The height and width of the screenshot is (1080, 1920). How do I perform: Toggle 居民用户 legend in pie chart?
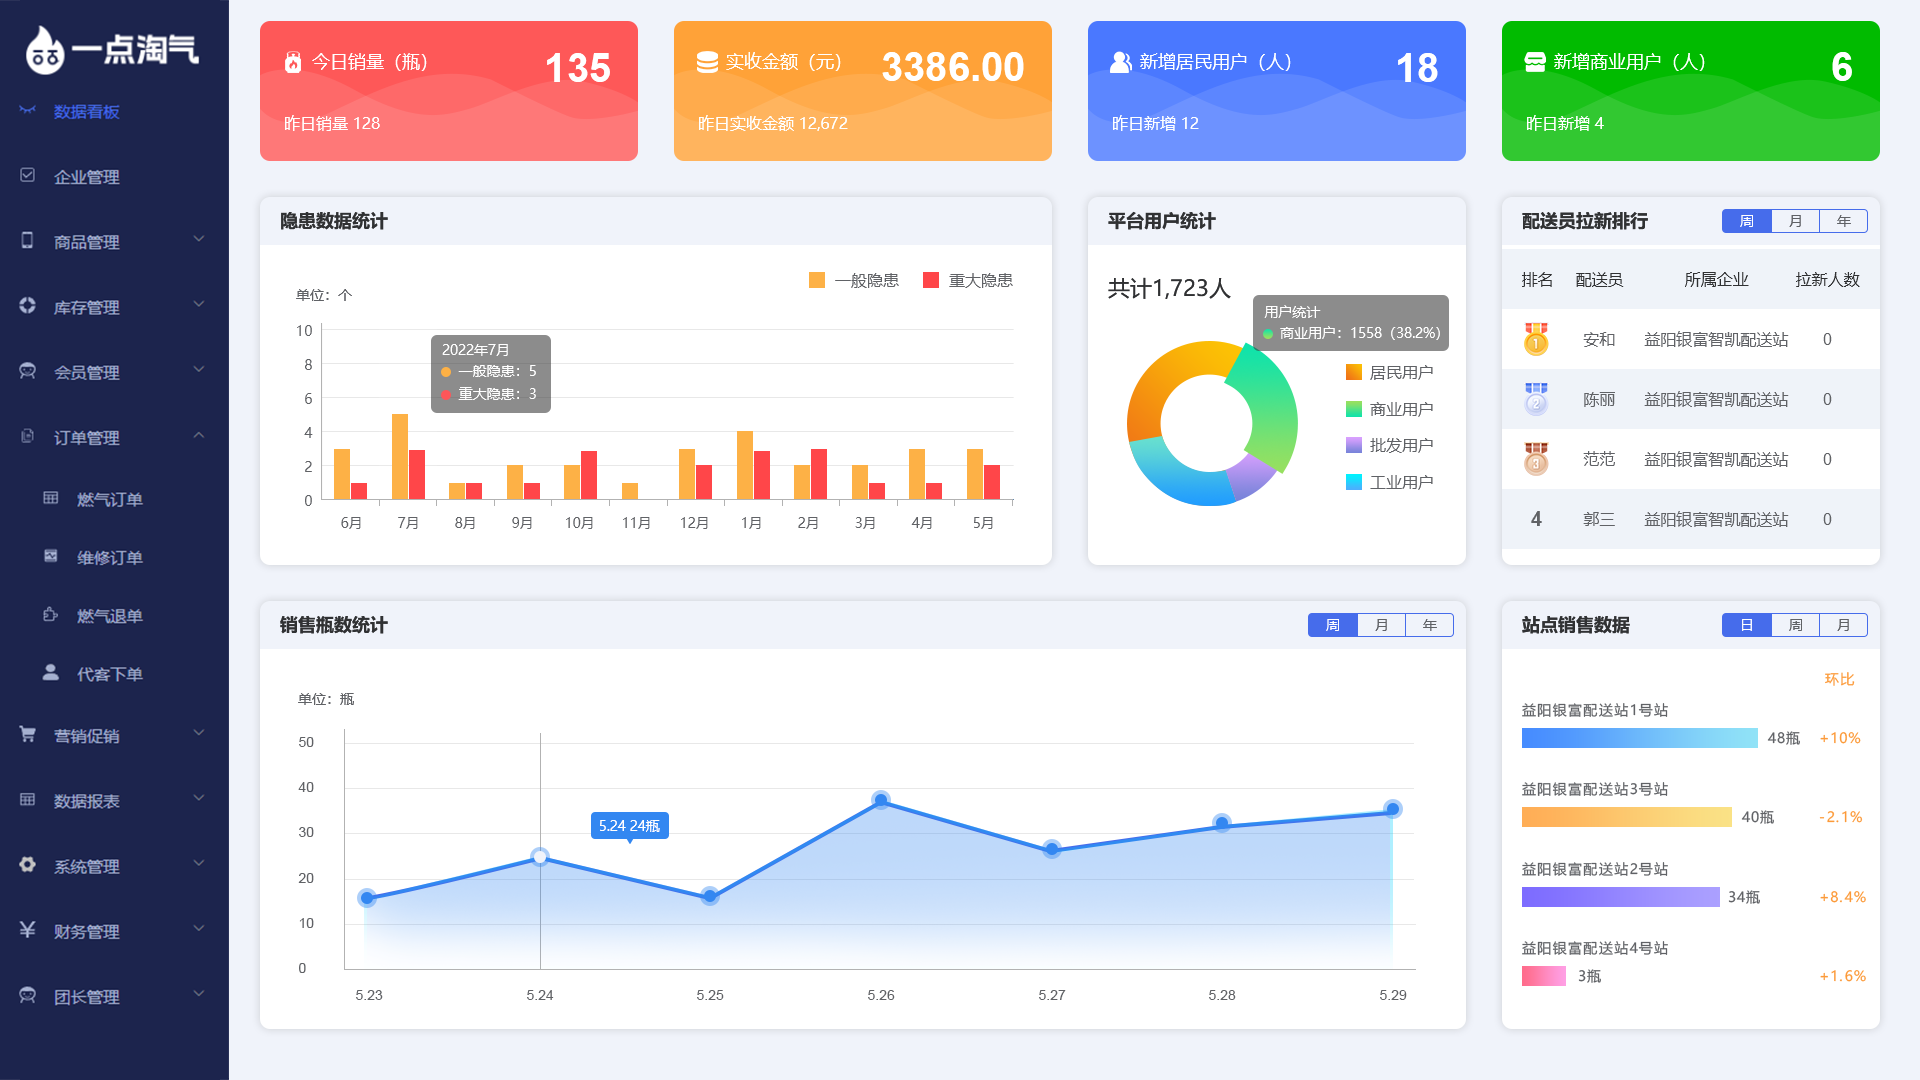tap(1389, 372)
